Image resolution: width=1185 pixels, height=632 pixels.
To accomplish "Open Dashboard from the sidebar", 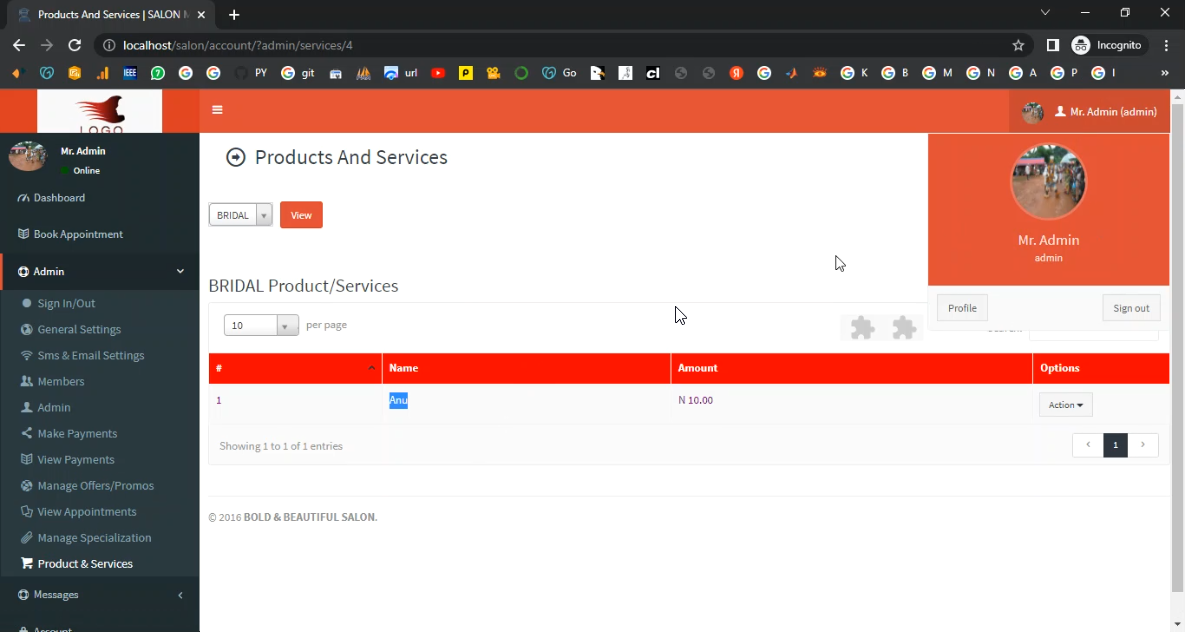I will point(59,198).
